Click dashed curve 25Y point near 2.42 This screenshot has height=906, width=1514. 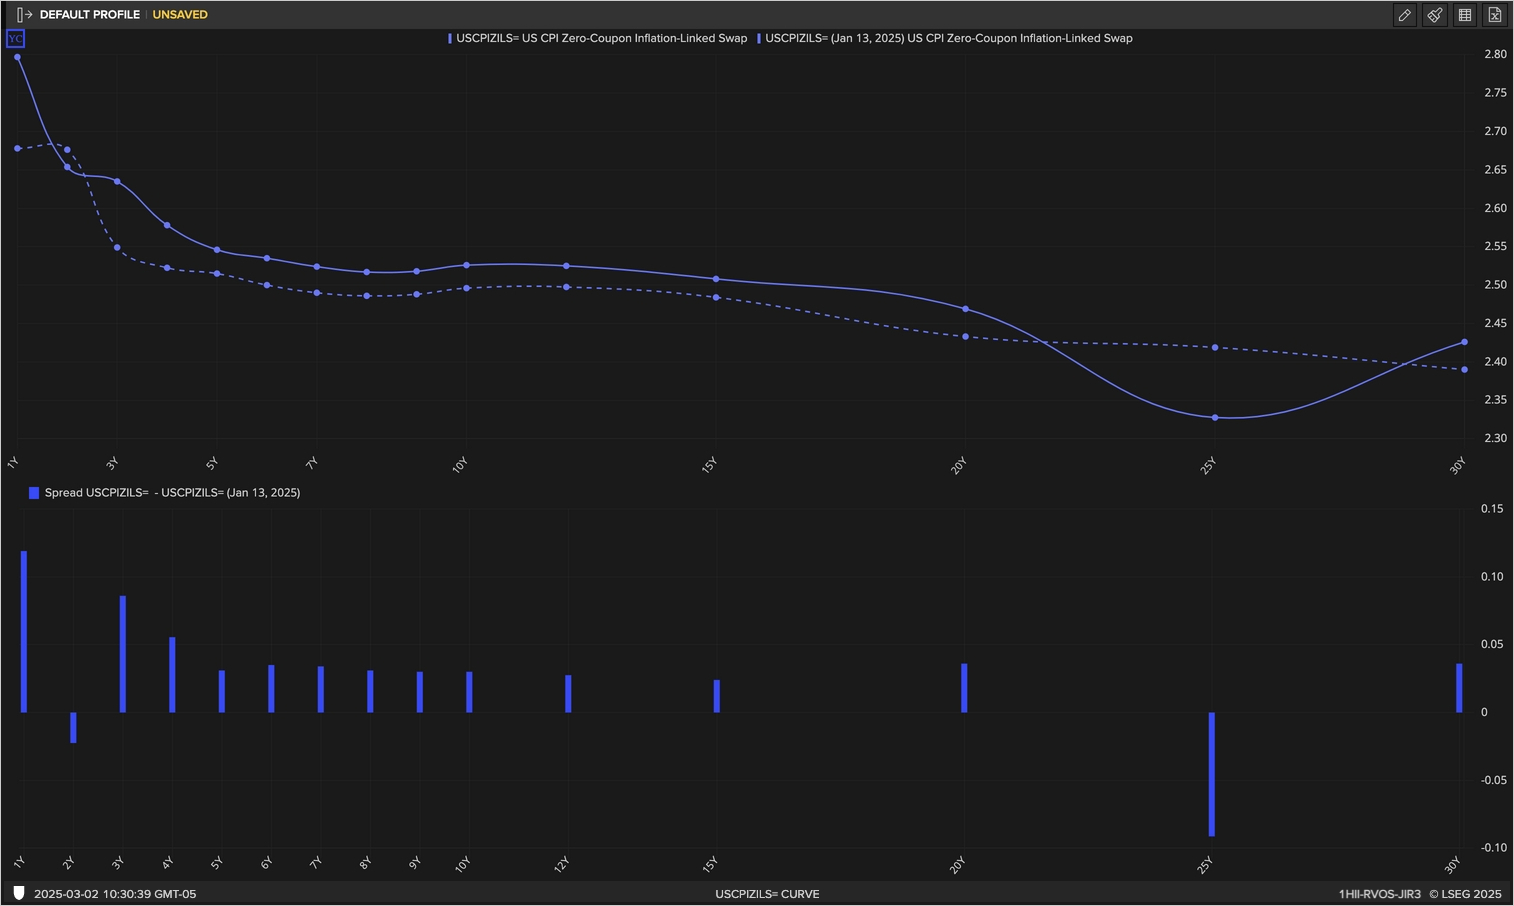click(1215, 347)
